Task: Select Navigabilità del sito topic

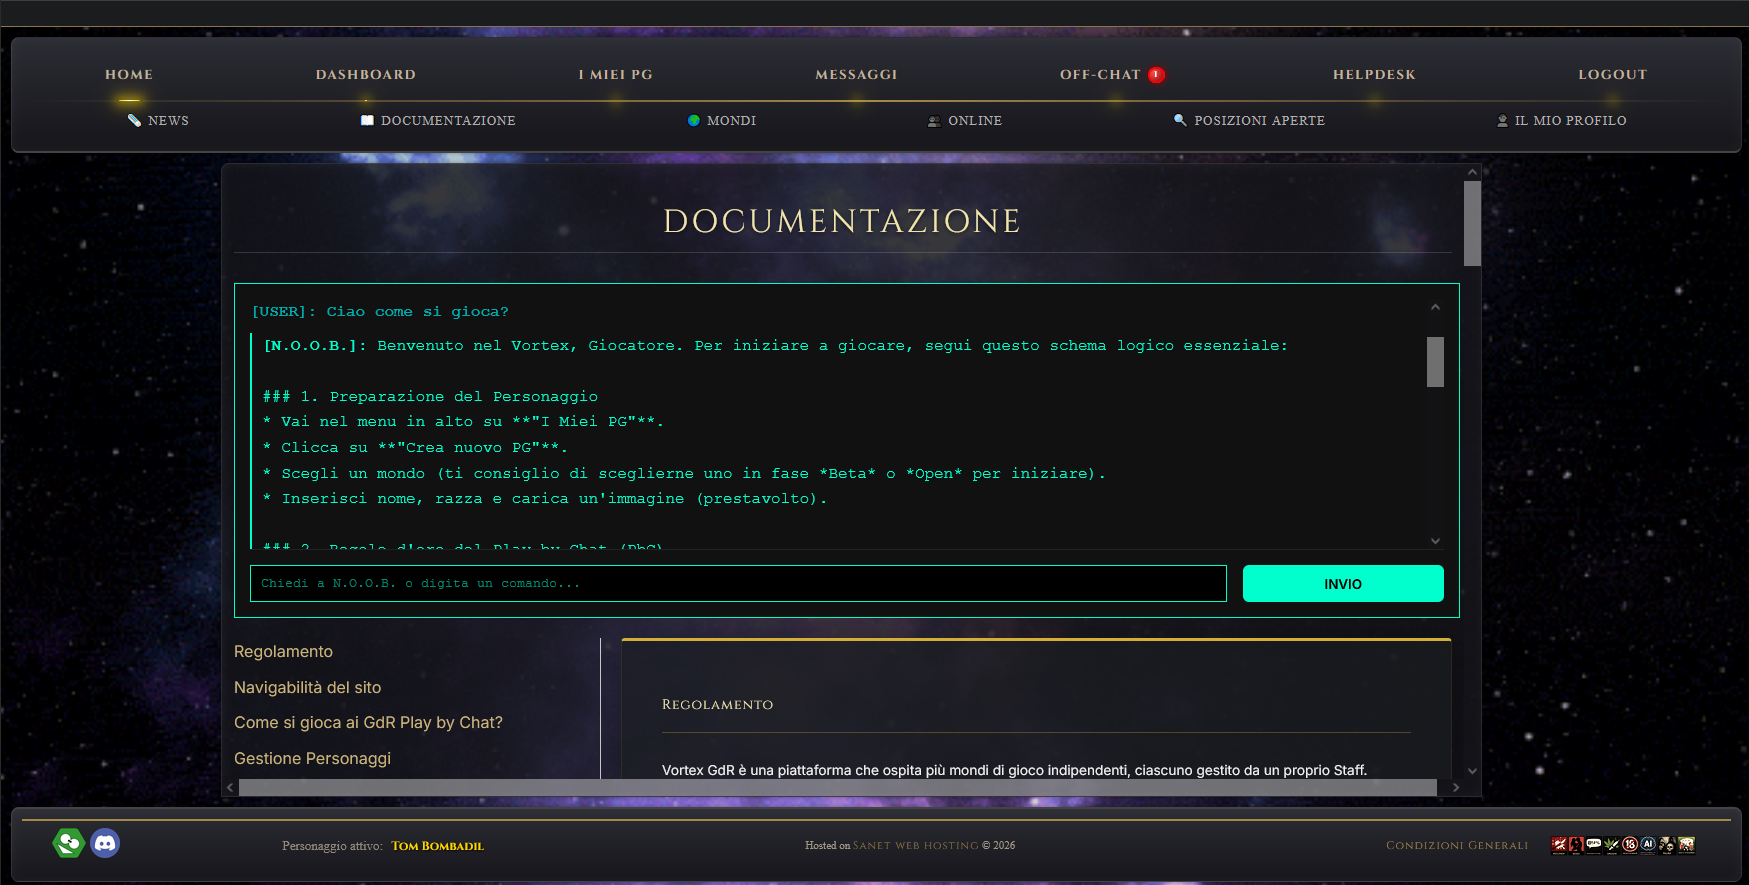Action: 307,687
